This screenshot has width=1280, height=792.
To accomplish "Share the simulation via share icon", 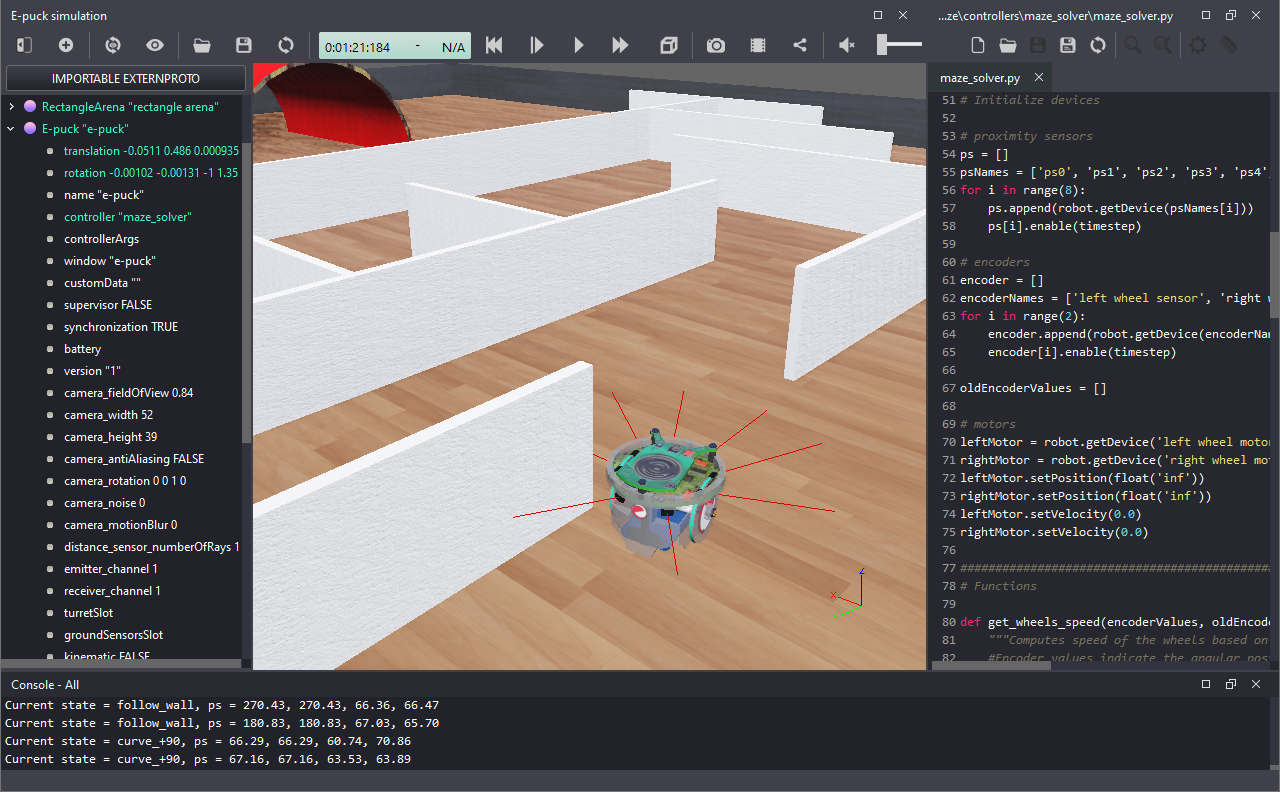I will [x=800, y=45].
